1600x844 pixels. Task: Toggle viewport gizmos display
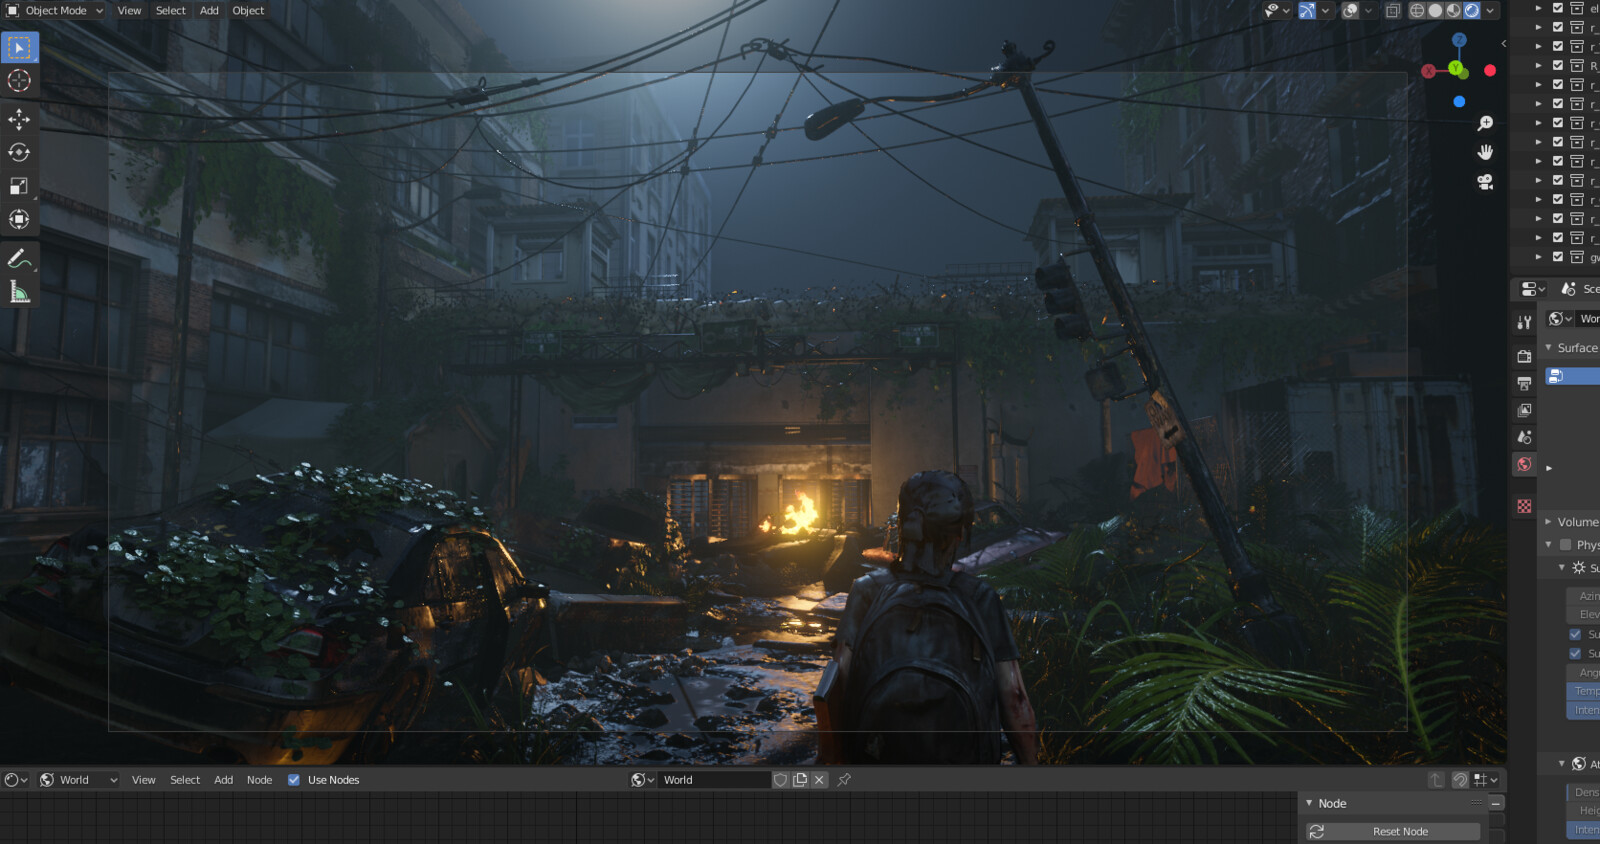click(1307, 11)
